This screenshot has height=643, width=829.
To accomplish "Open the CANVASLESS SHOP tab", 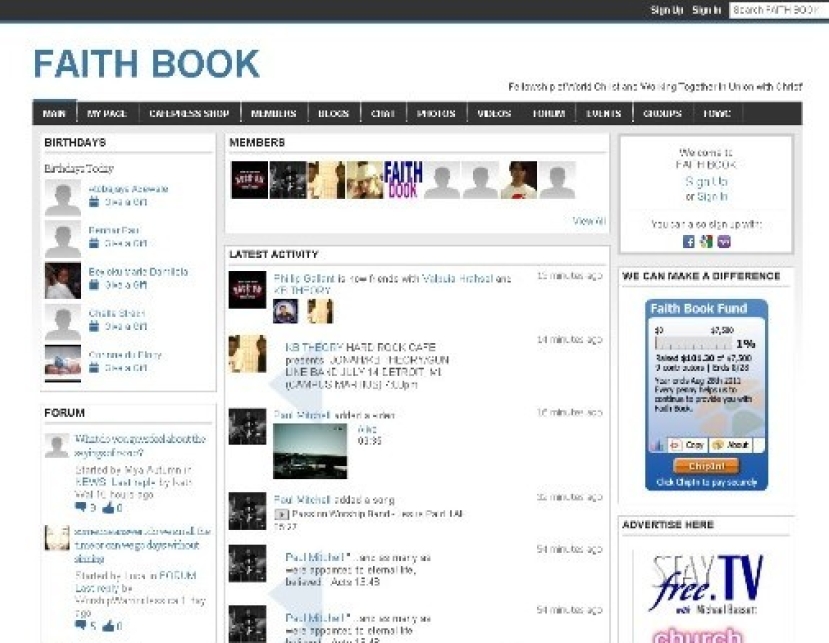I will (190, 113).
